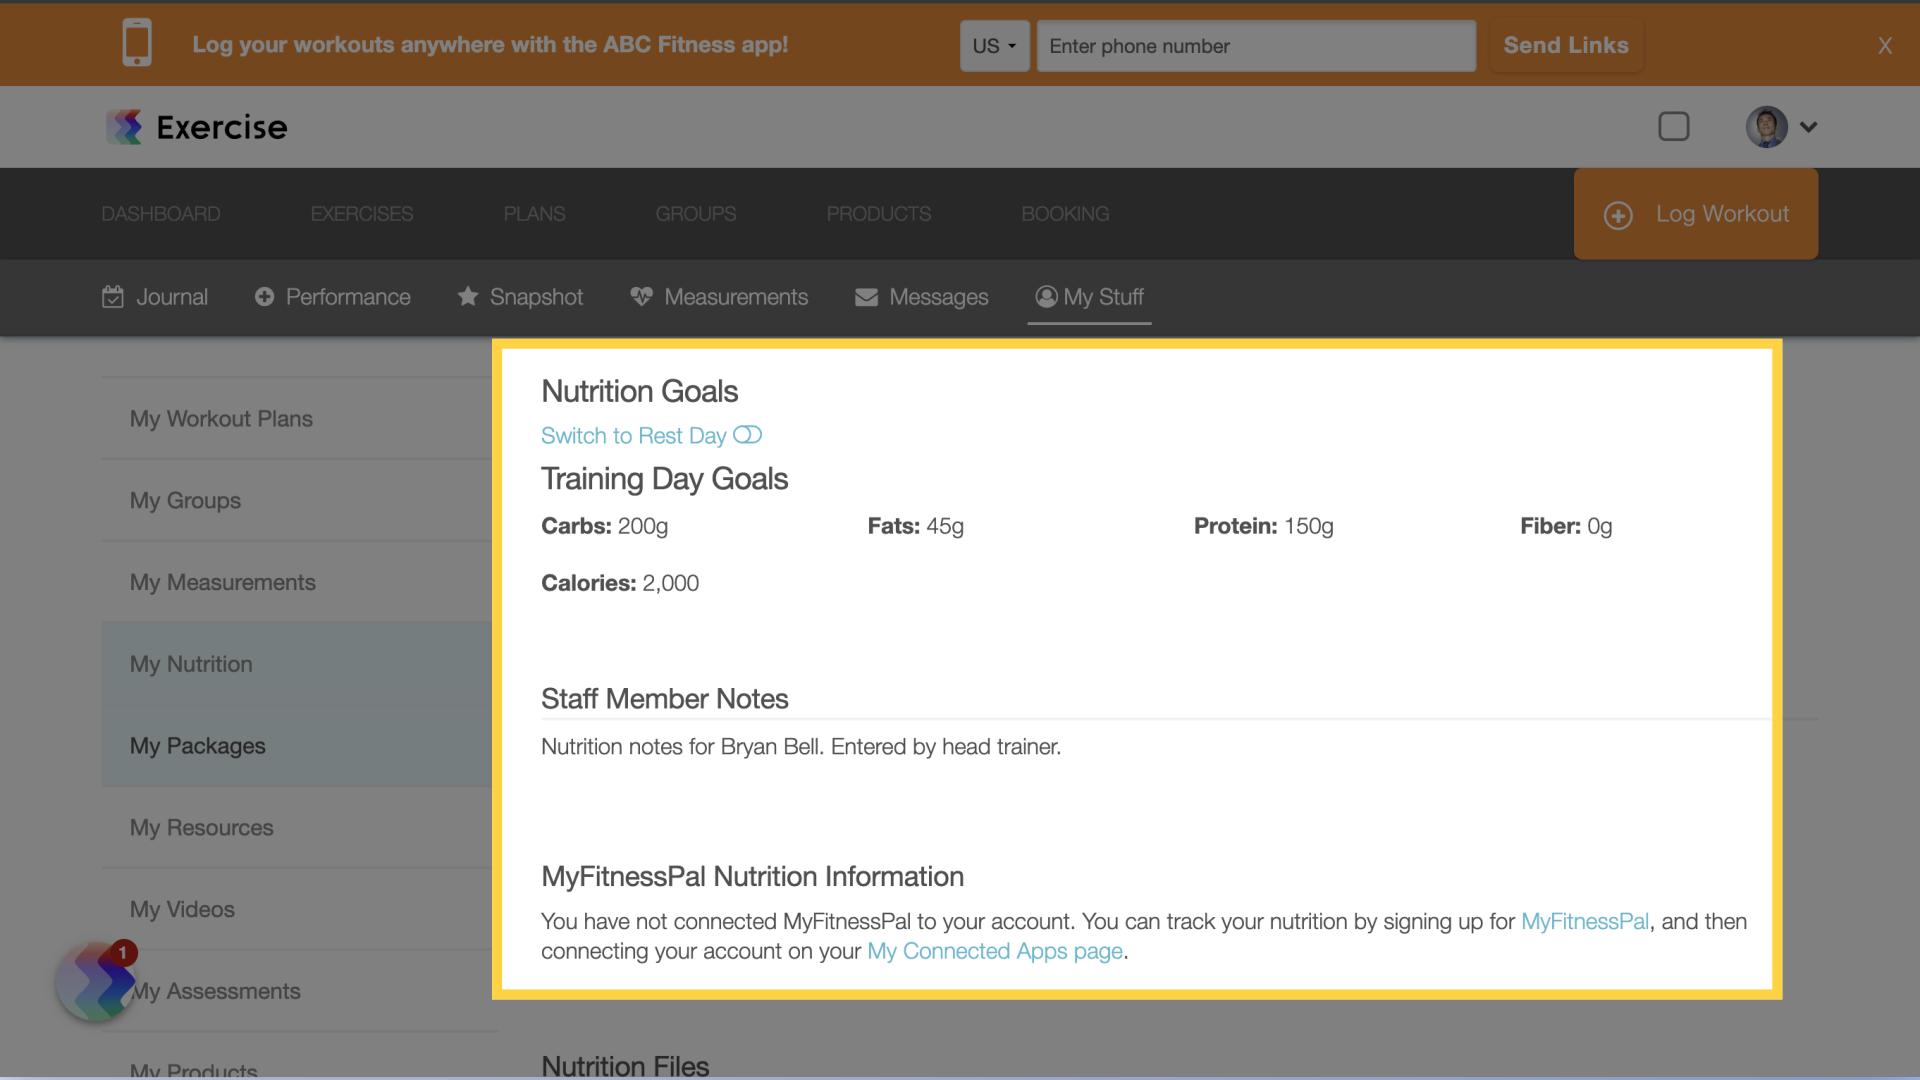Open My Connected Apps page link
The image size is (1920, 1080).
[x=994, y=949]
